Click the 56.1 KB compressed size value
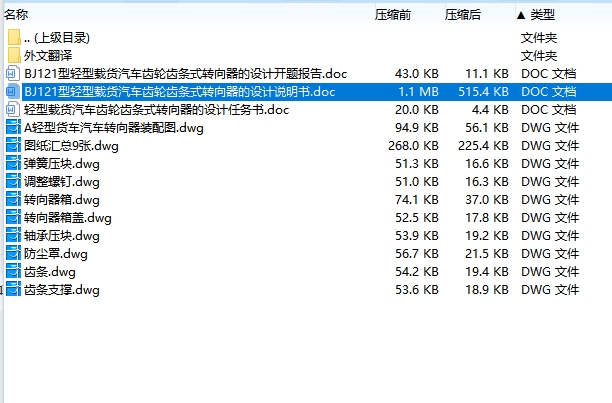This screenshot has width=612, height=403. pos(487,128)
